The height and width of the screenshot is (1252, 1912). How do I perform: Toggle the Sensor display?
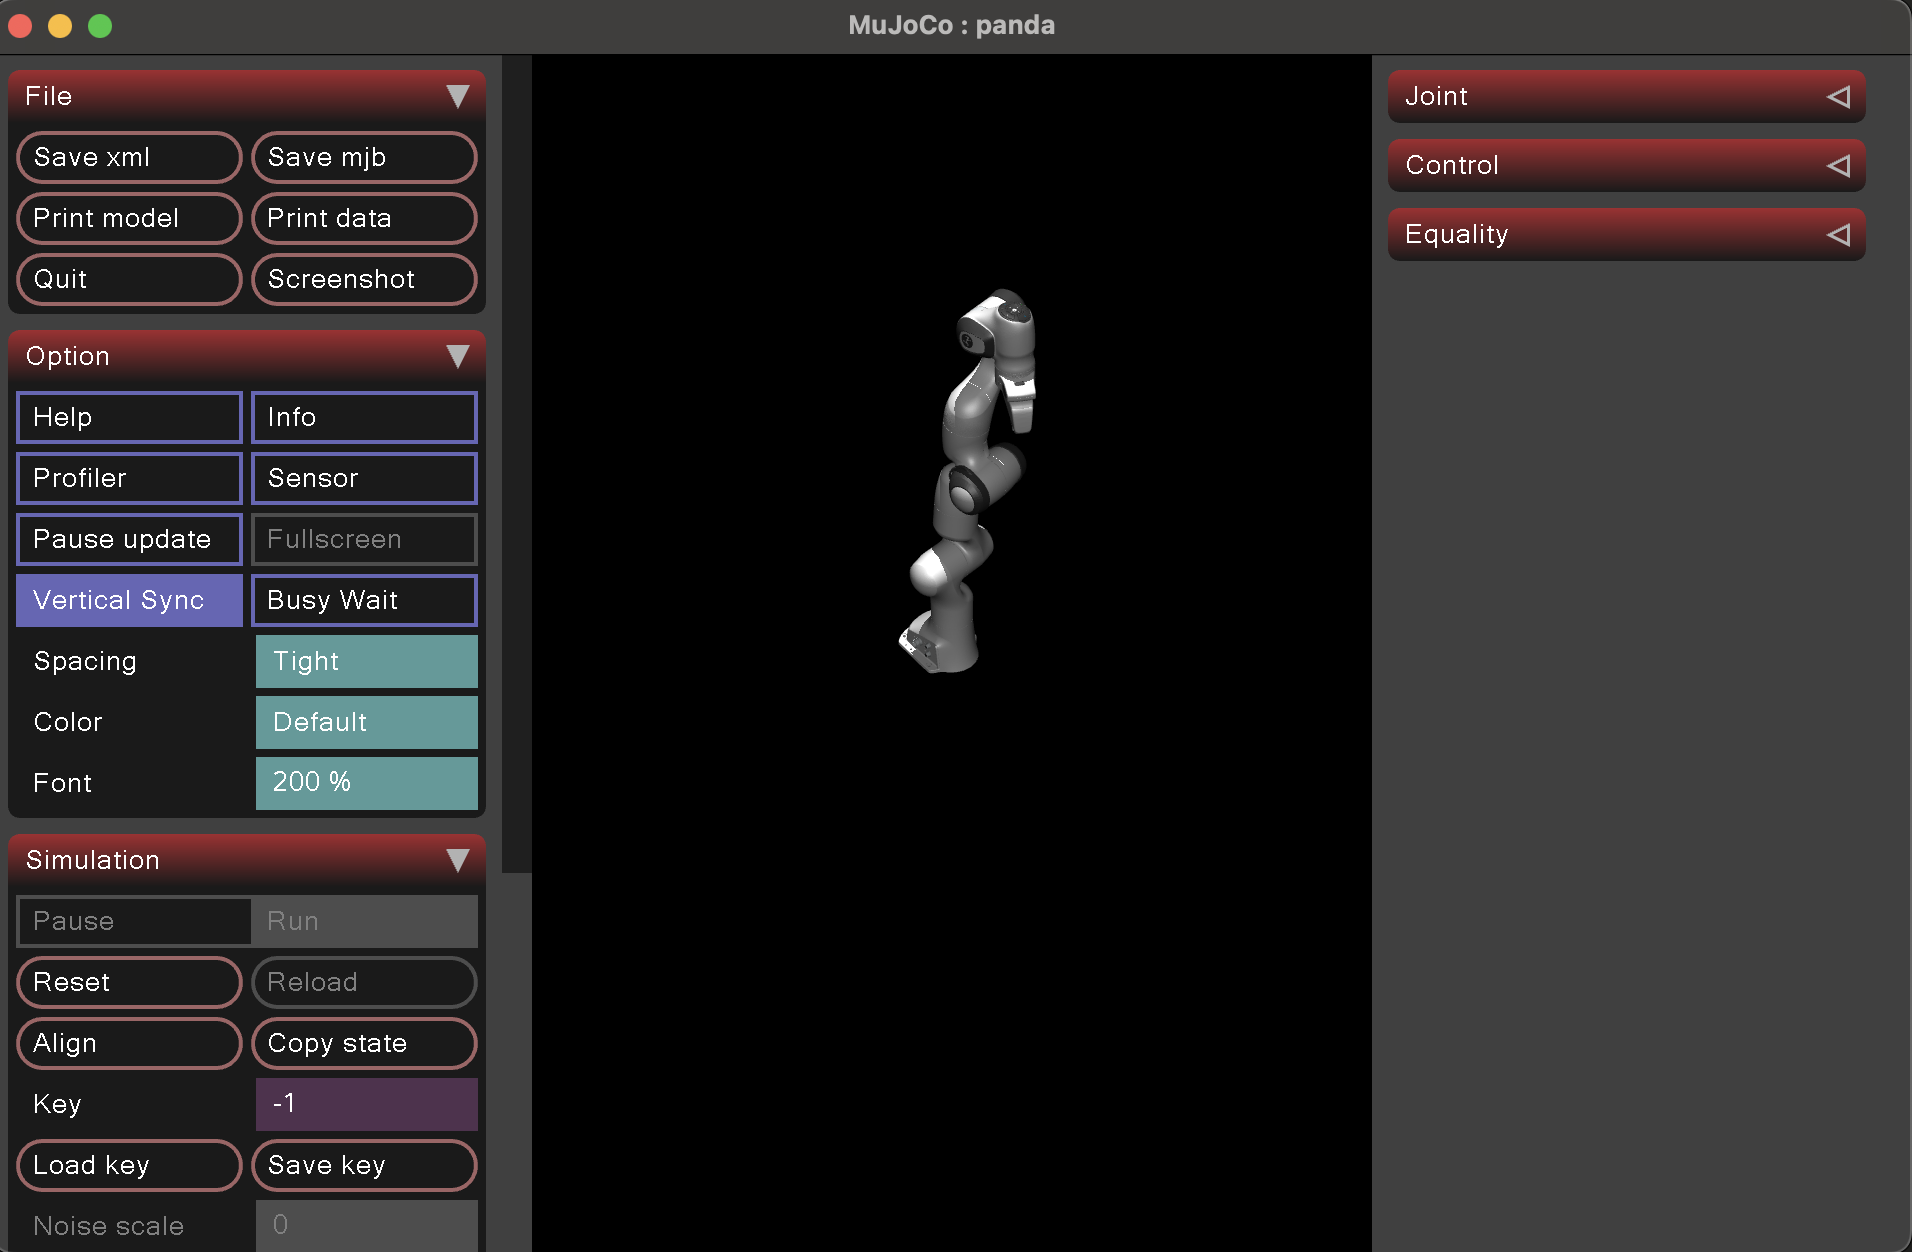click(x=364, y=478)
